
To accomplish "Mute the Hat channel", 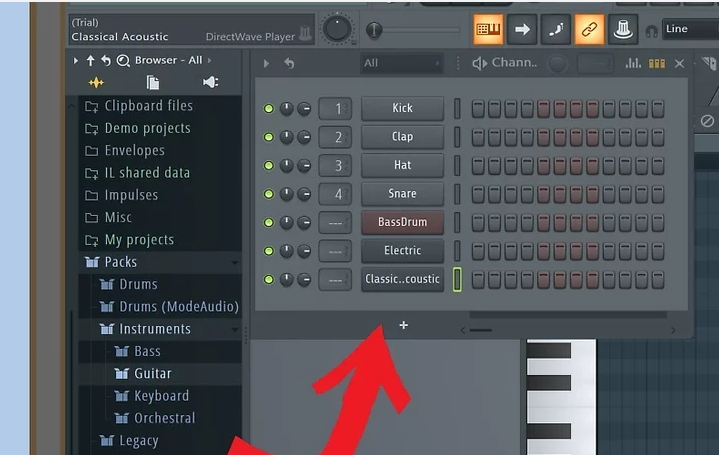I will (269, 166).
